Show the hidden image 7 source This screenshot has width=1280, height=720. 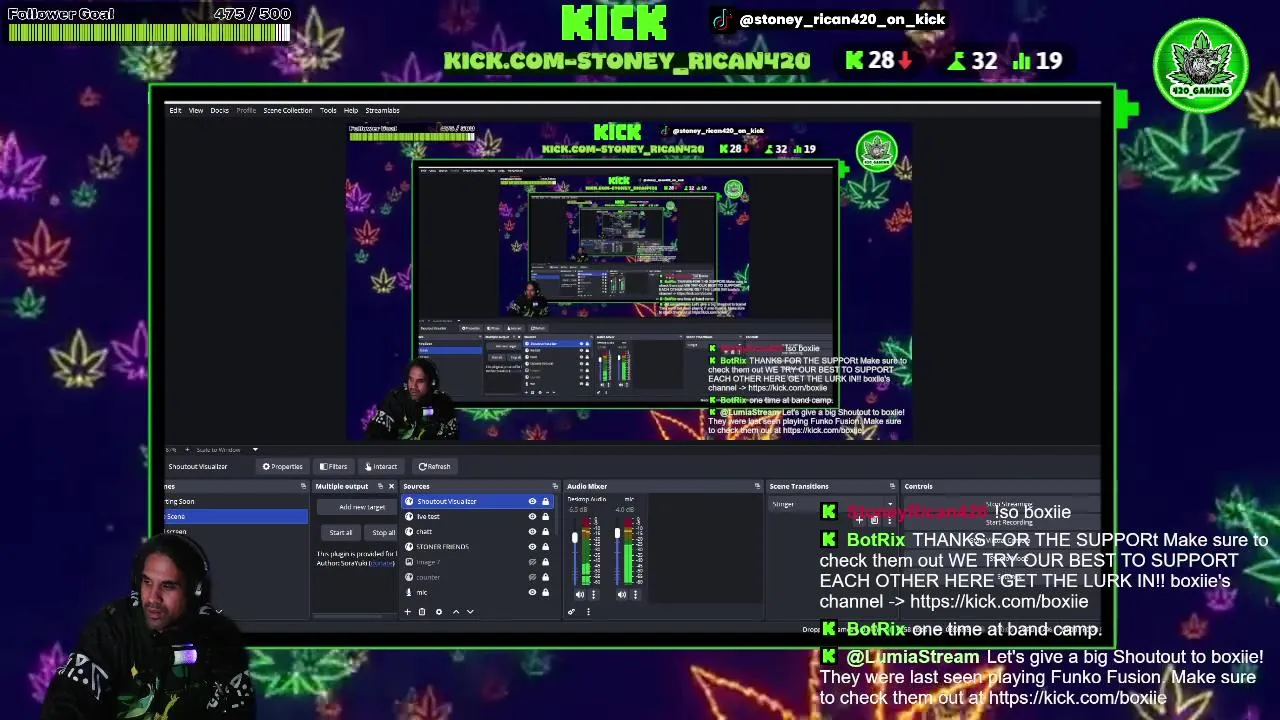coord(532,562)
